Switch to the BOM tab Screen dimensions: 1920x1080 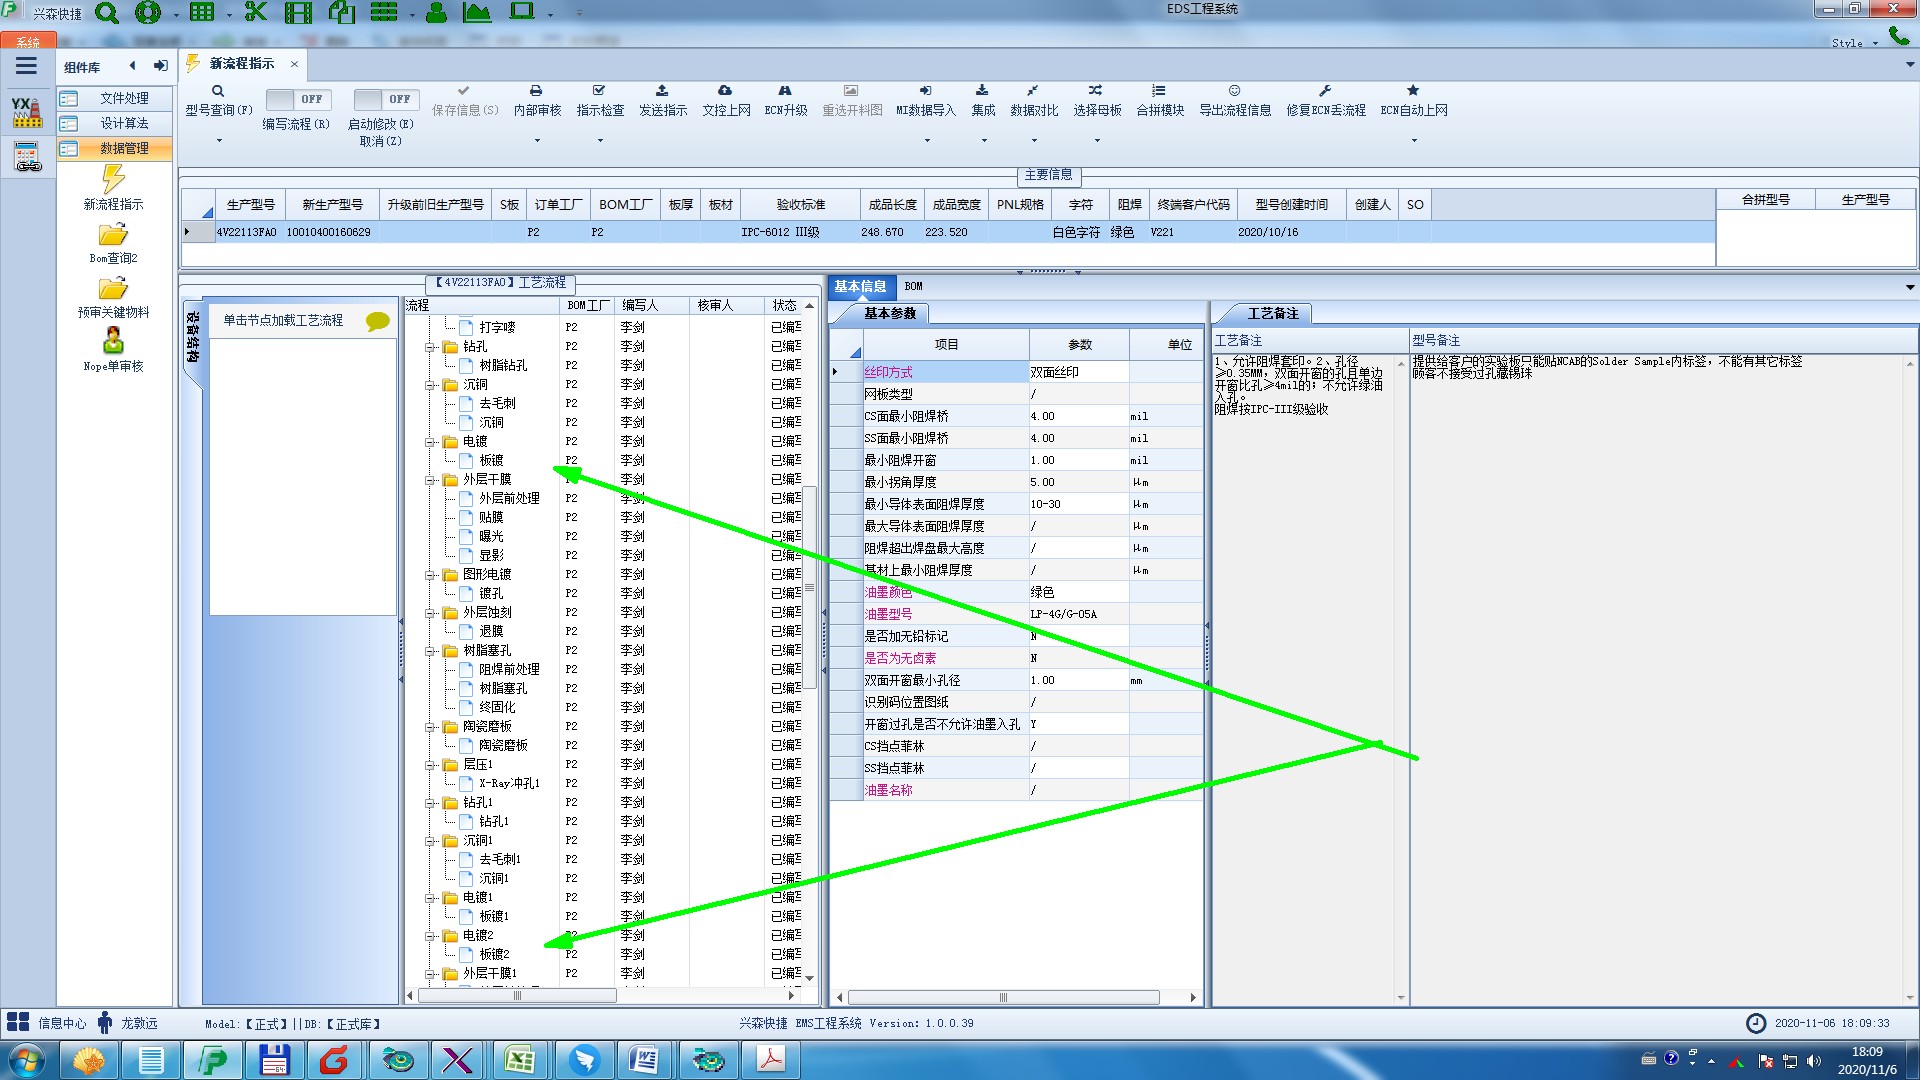(913, 286)
